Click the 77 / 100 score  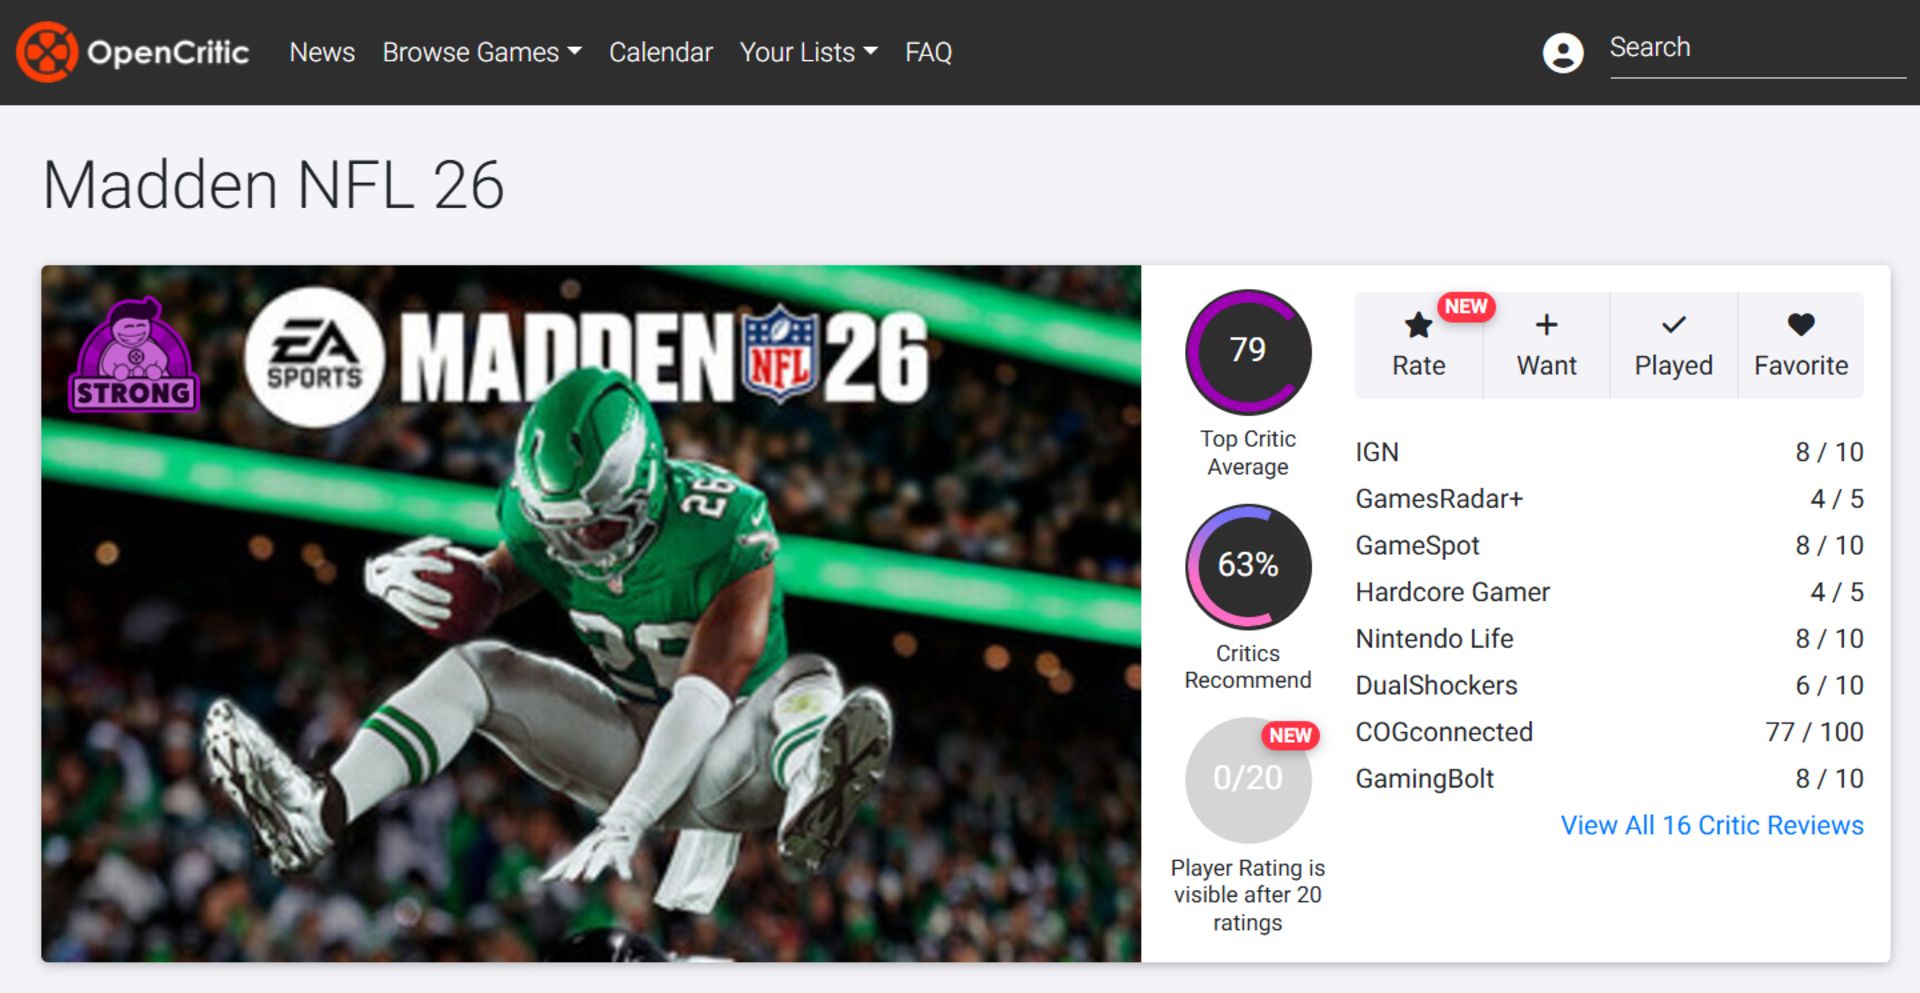tap(1814, 732)
